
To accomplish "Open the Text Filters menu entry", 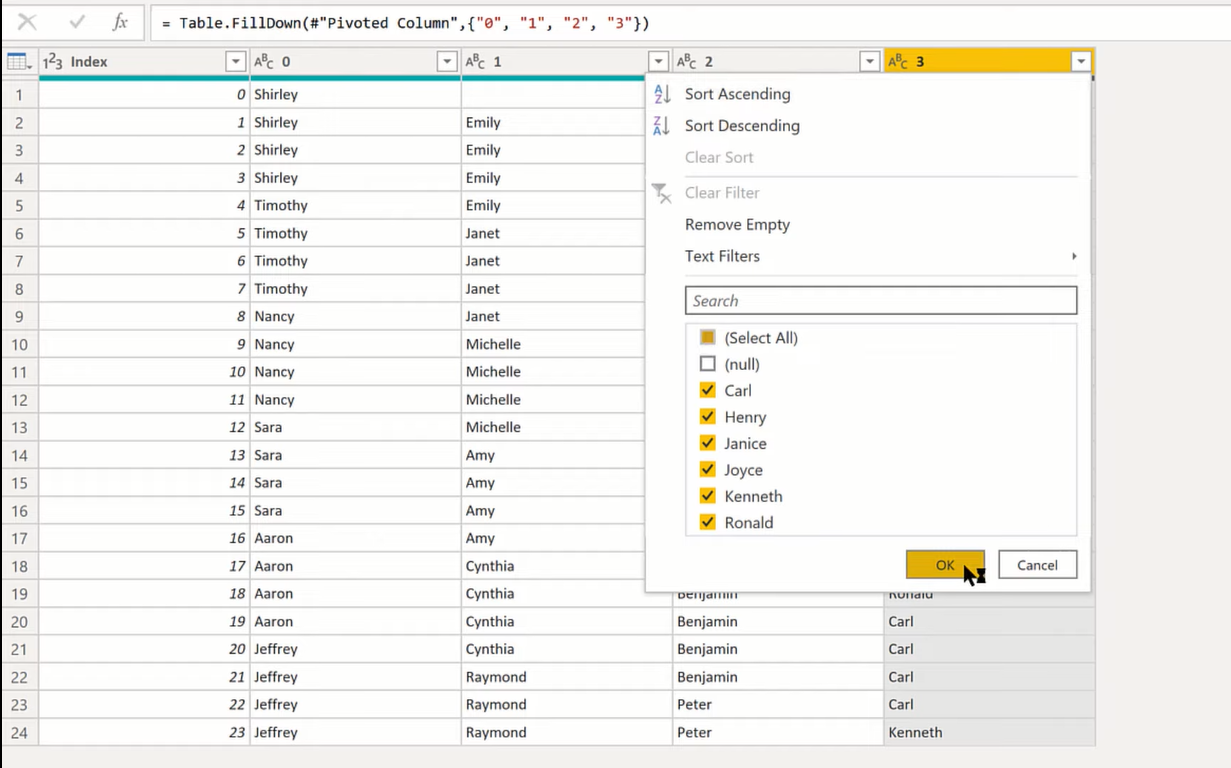I will click(722, 256).
